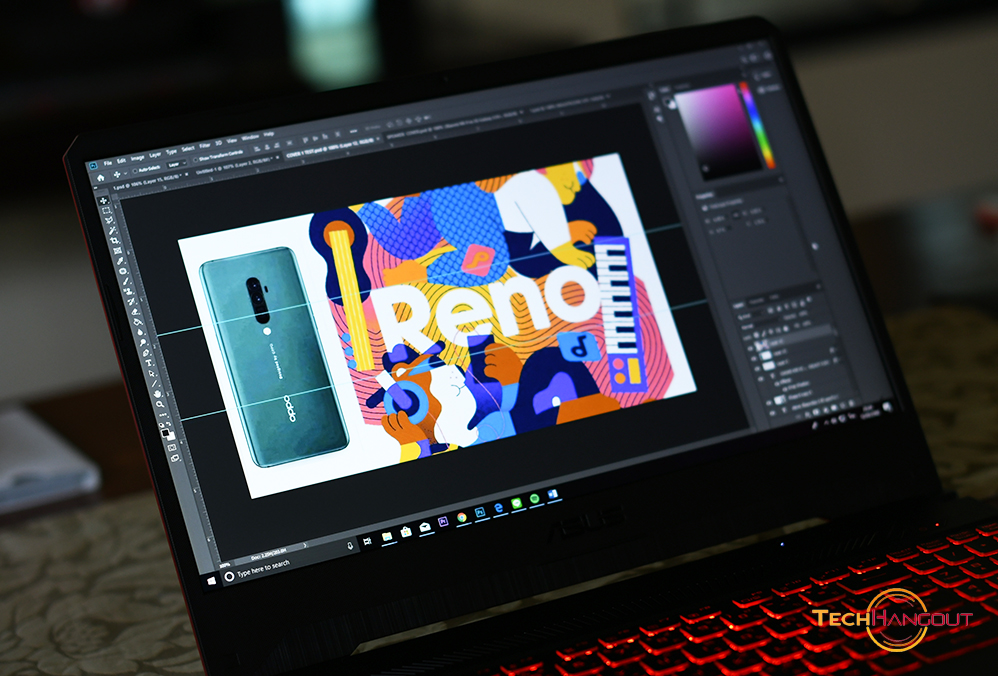The height and width of the screenshot is (676, 998).
Task: Select the Rectangular Marquee tool
Action: (106, 211)
